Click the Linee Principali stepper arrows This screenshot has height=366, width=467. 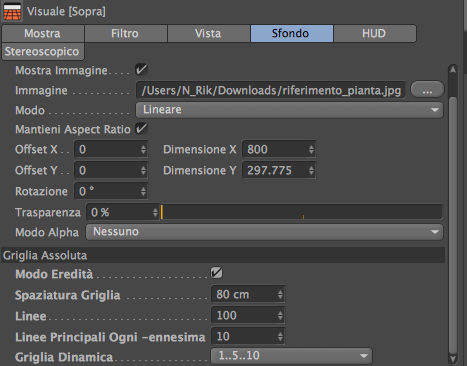[280, 337]
